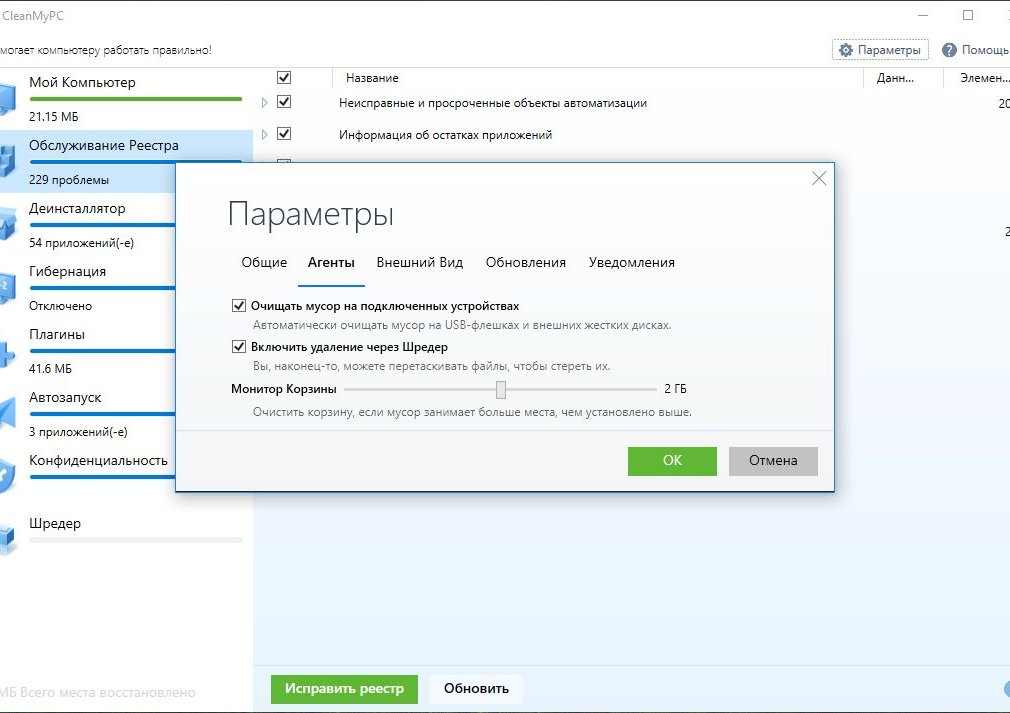Screen dimensions: 1010x713
Task: Uncheck Неисправные и просроченные объекты автоматизации
Action: click(284, 102)
